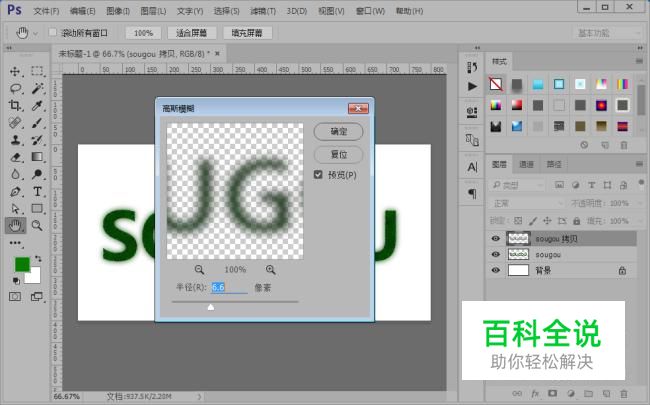Select the Zoom magnifier tool
Image resolution: width=650 pixels, height=405 pixels.
pos(37,226)
